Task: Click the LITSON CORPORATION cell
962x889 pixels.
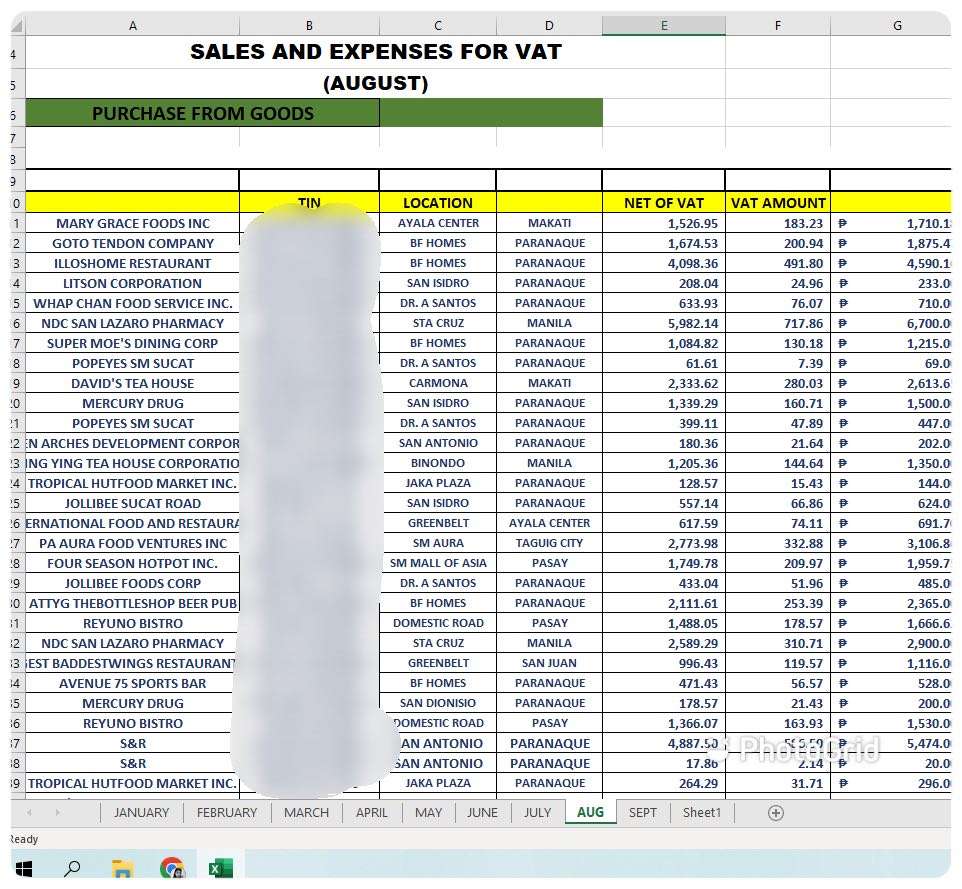Action: click(133, 283)
